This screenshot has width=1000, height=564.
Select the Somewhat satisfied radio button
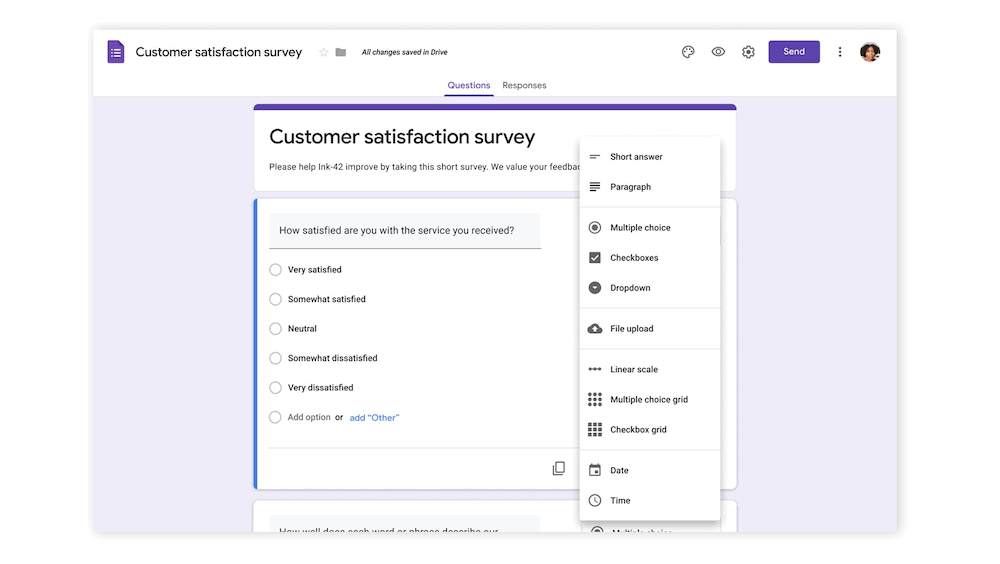[x=275, y=299]
